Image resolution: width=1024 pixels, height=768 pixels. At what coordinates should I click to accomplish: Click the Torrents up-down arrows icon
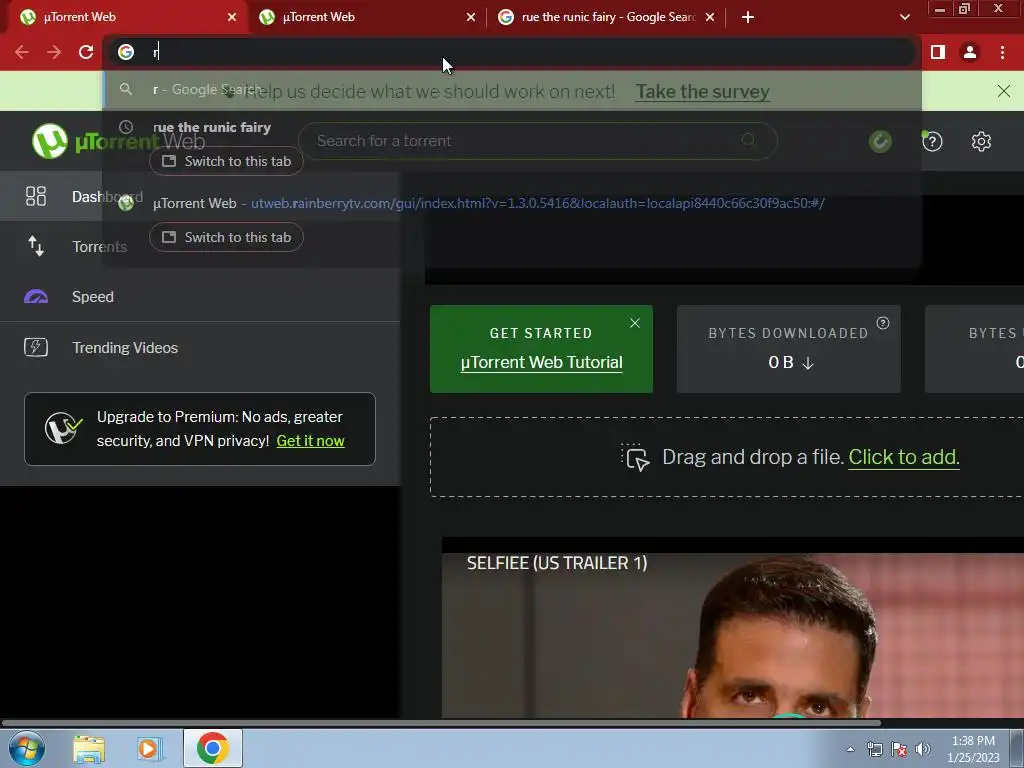[x=36, y=246]
